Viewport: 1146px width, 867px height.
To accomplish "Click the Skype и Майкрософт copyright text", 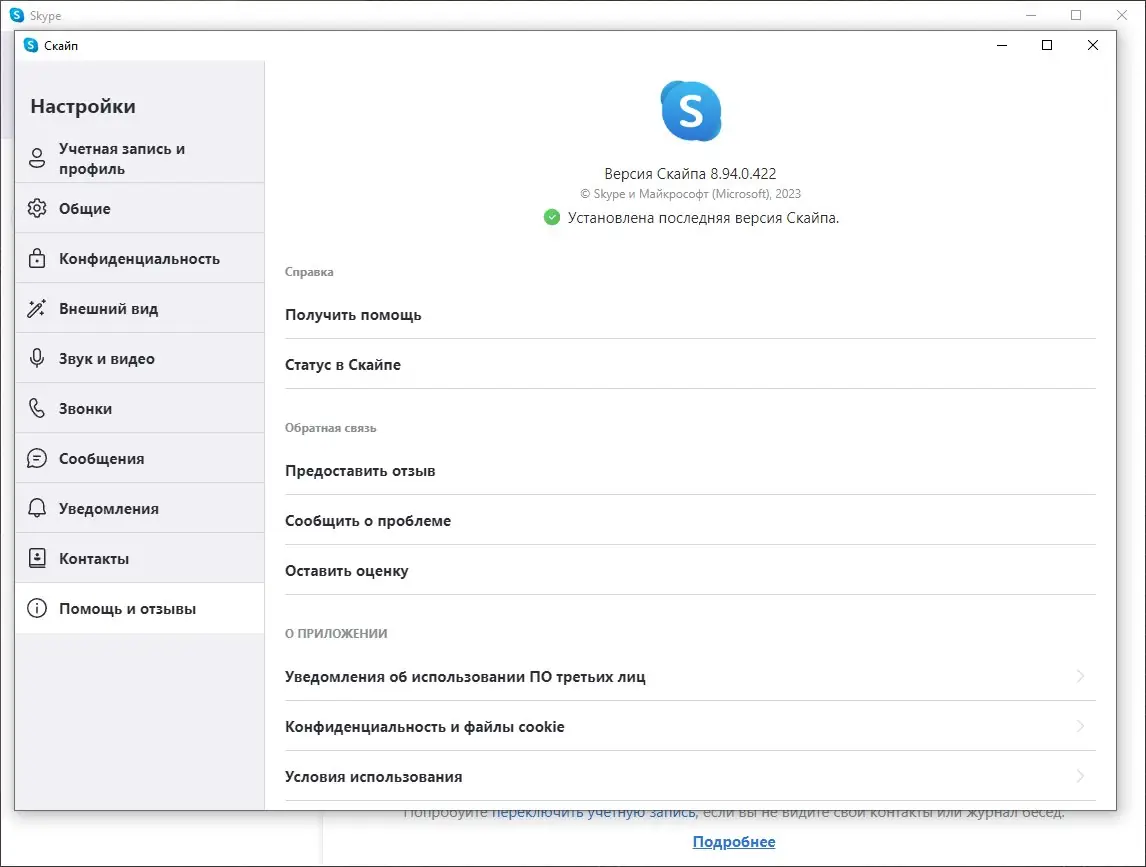I will click(690, 194).
